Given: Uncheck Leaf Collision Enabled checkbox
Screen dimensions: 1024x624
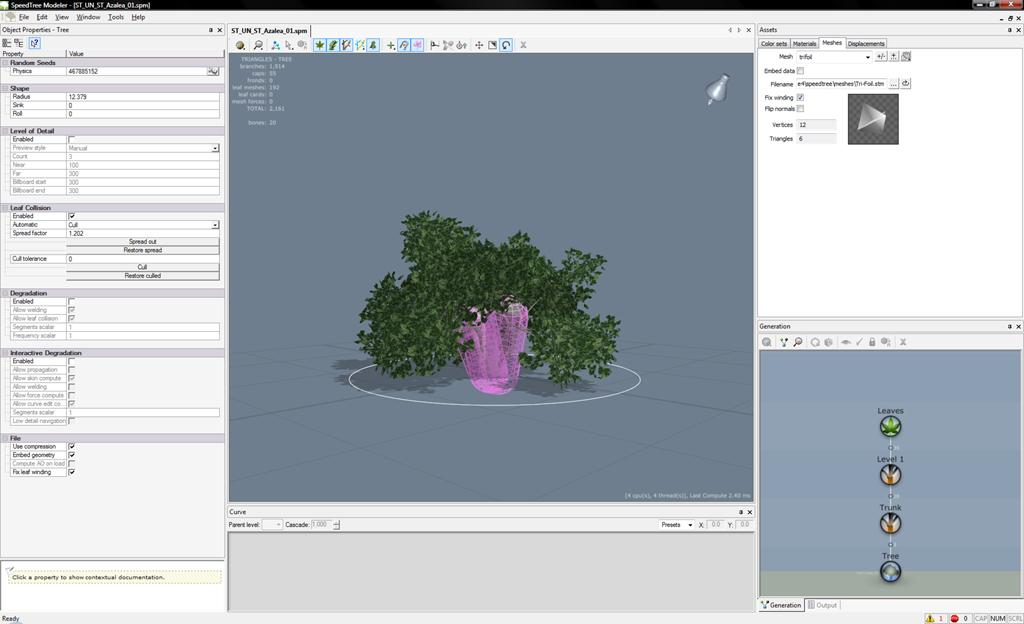Looking at the screenshot, I should (x=72, y=216).
